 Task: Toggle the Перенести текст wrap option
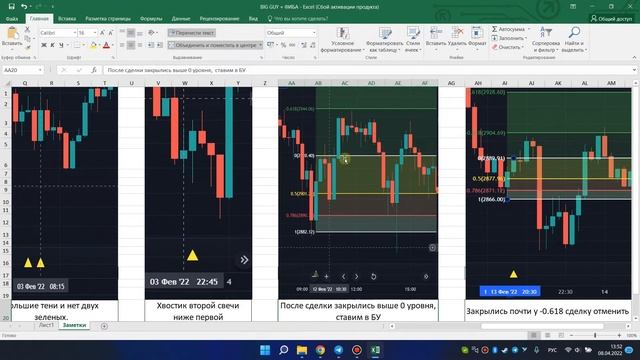(x=192, y=33)
